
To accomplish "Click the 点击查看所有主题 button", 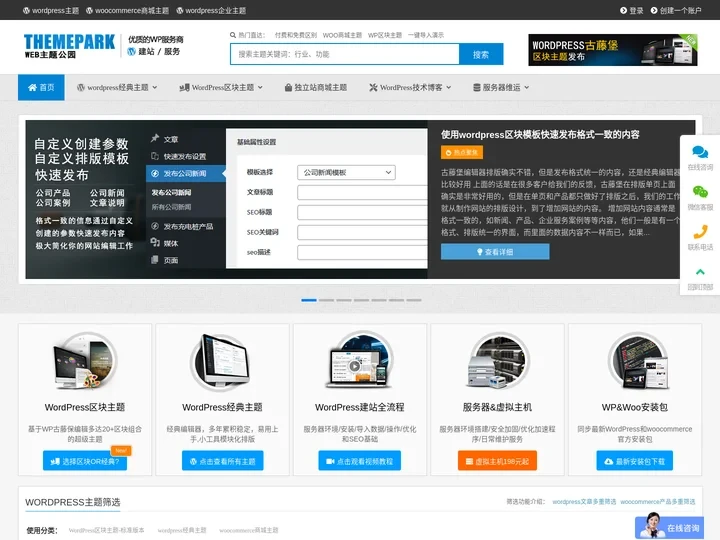I will pos(222,461).
